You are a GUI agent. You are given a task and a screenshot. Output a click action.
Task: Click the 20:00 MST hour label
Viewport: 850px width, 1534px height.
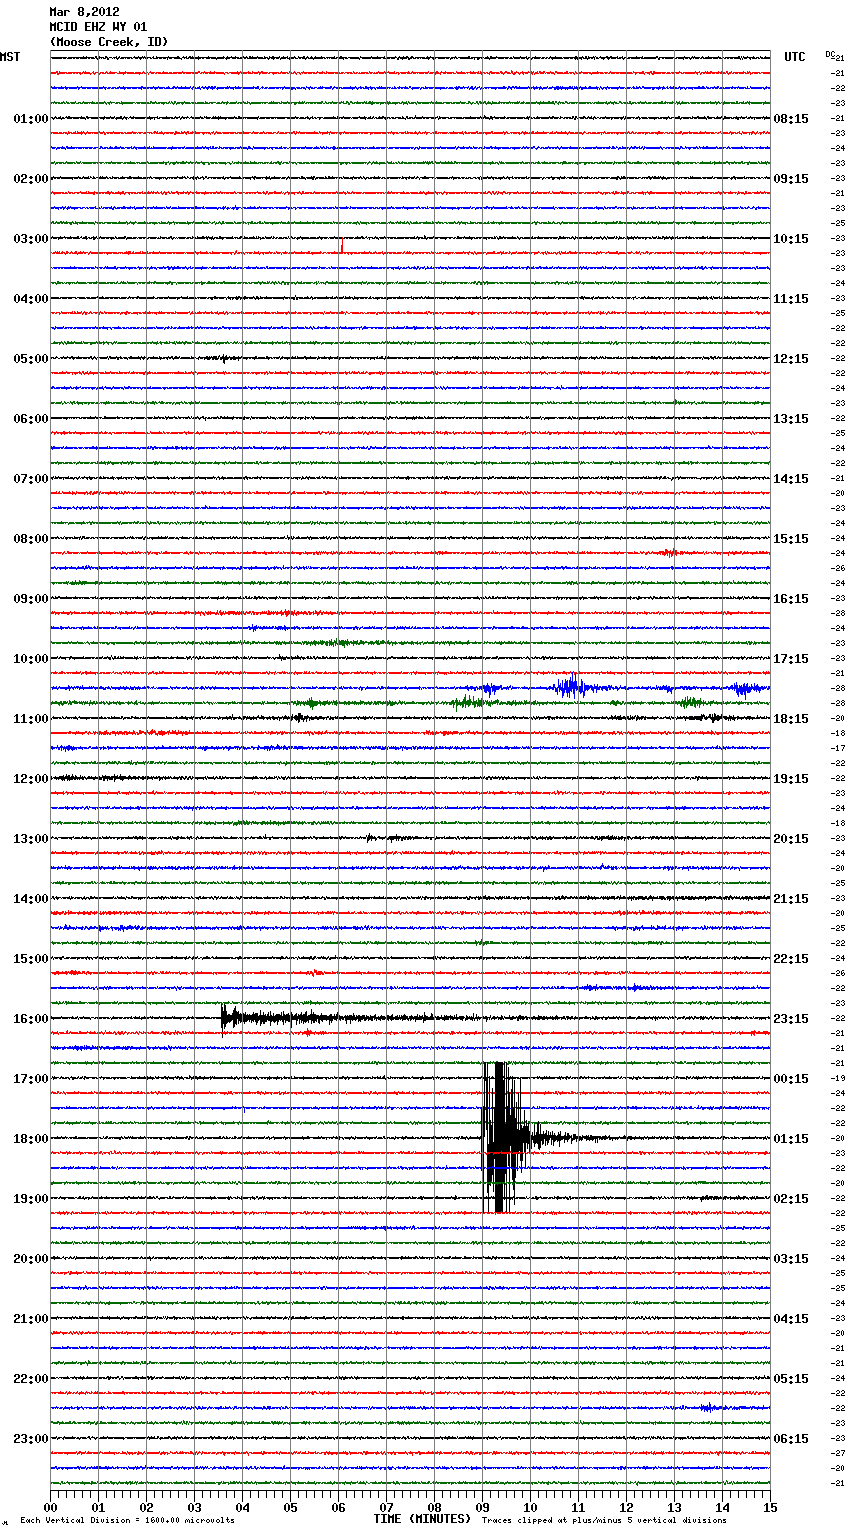point(31,1259)
